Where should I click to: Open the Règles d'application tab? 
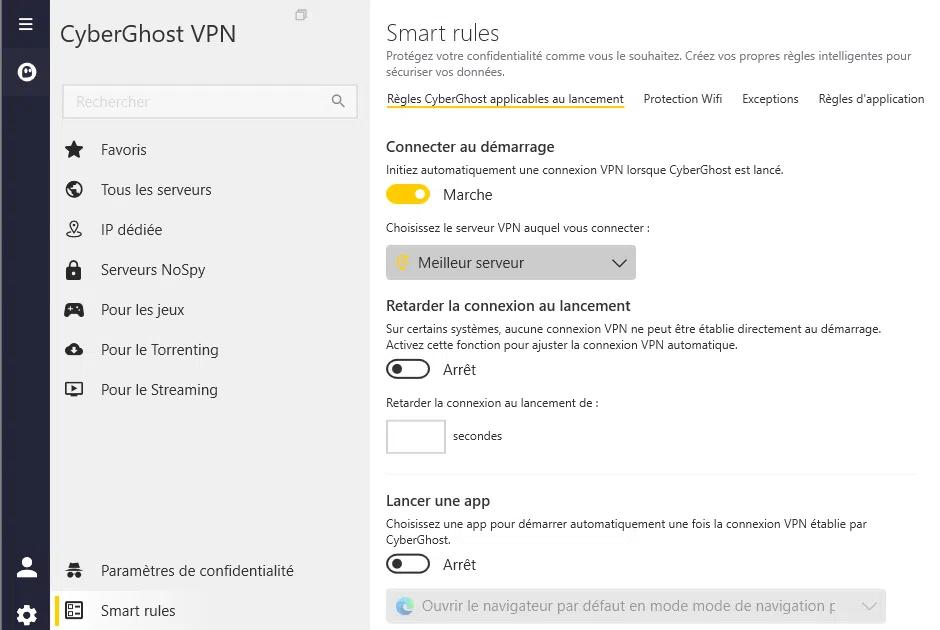point(871,99)
